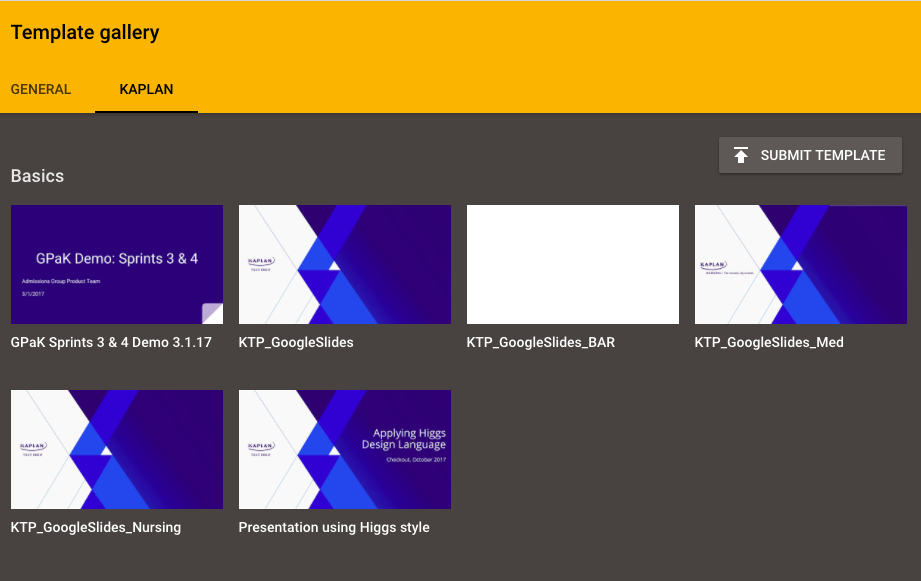Click the page-curl corner on GPaK thumbnail
The image size is (921, 581).
212,313
